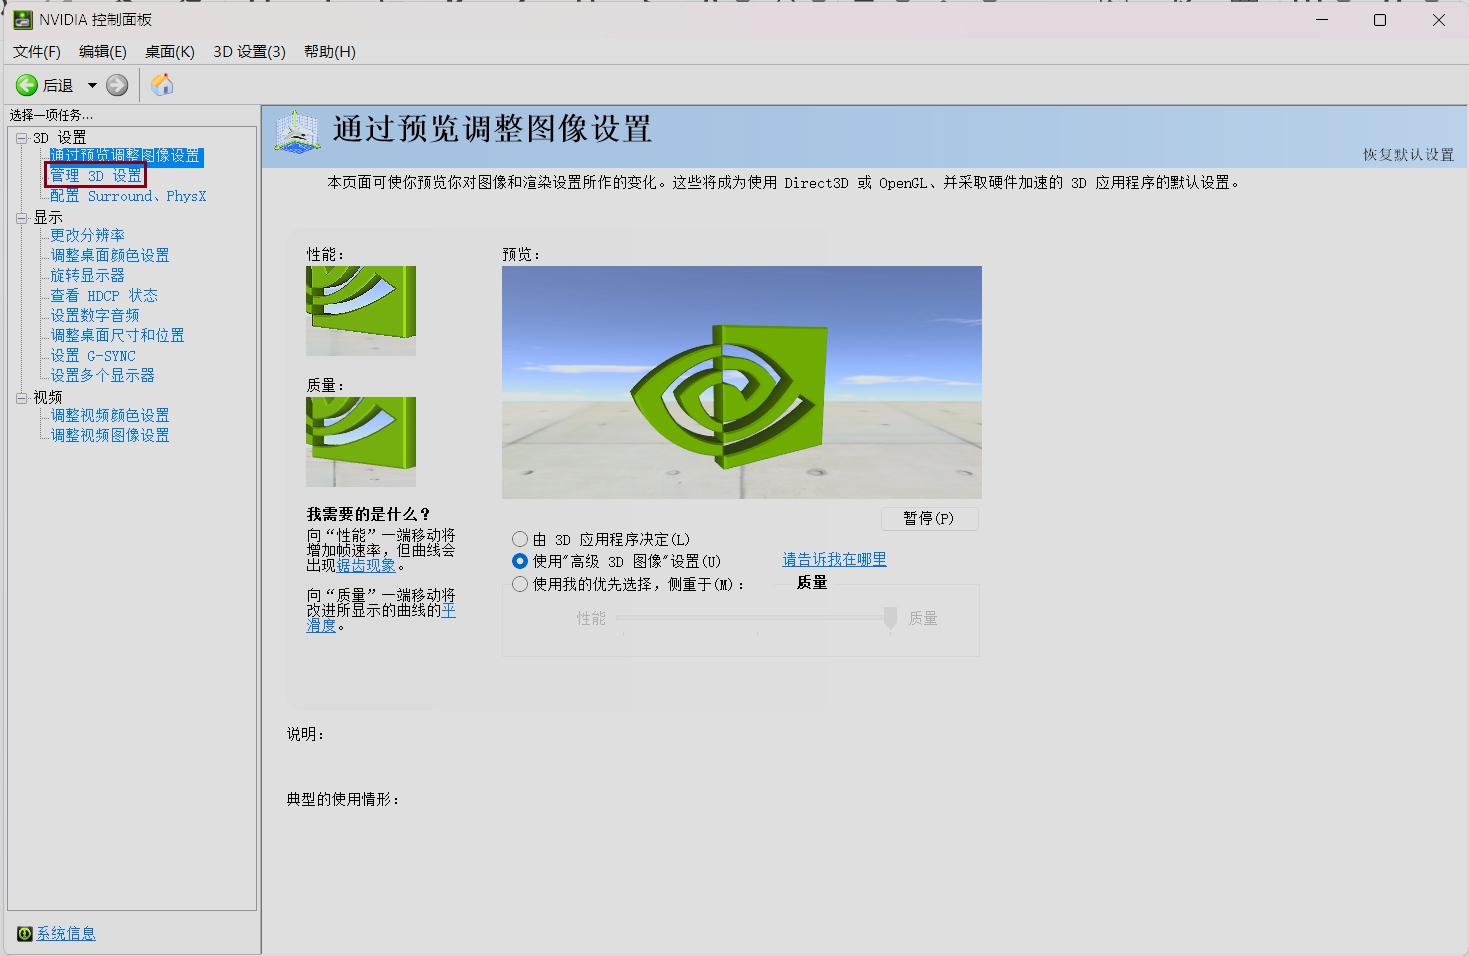
Task: Open the 文件(F) menu
Action: [x=37, y=52]
